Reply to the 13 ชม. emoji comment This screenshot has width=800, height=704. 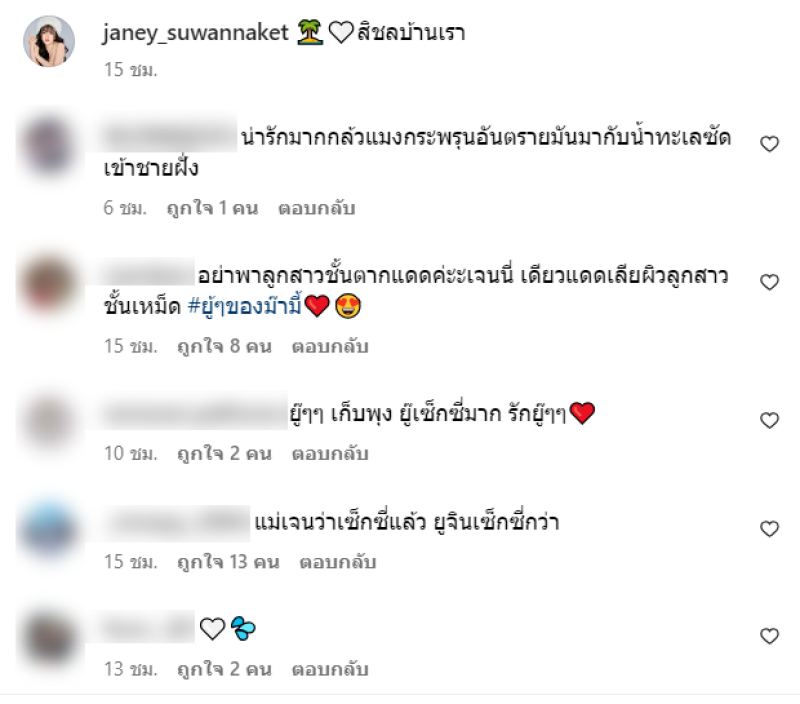click(x=330, y=669)
